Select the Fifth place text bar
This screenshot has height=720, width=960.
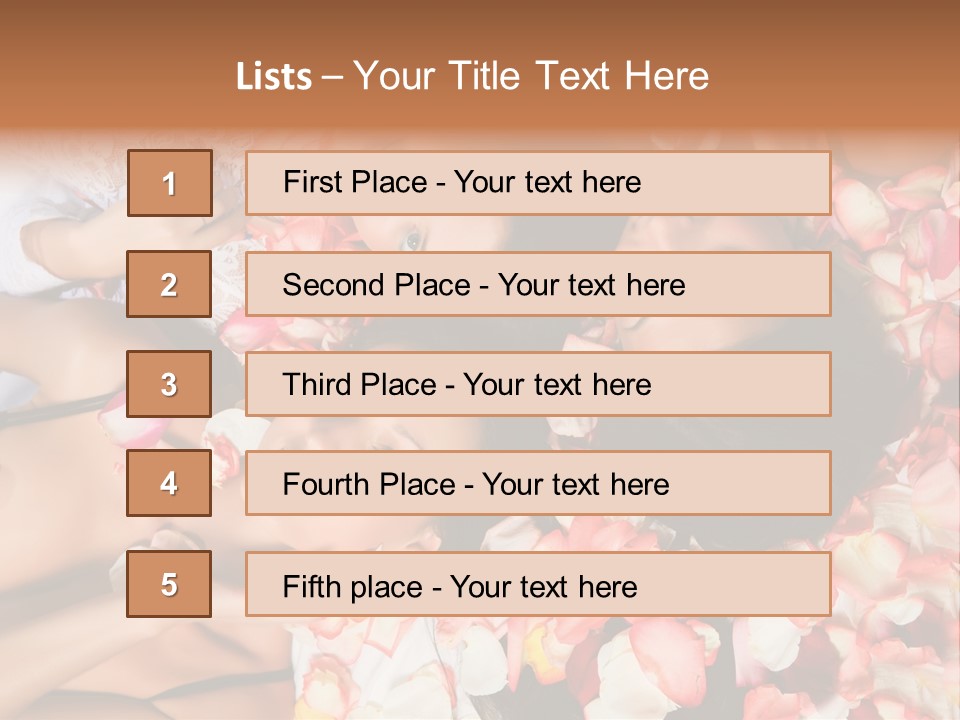click(x=538, y=584)
